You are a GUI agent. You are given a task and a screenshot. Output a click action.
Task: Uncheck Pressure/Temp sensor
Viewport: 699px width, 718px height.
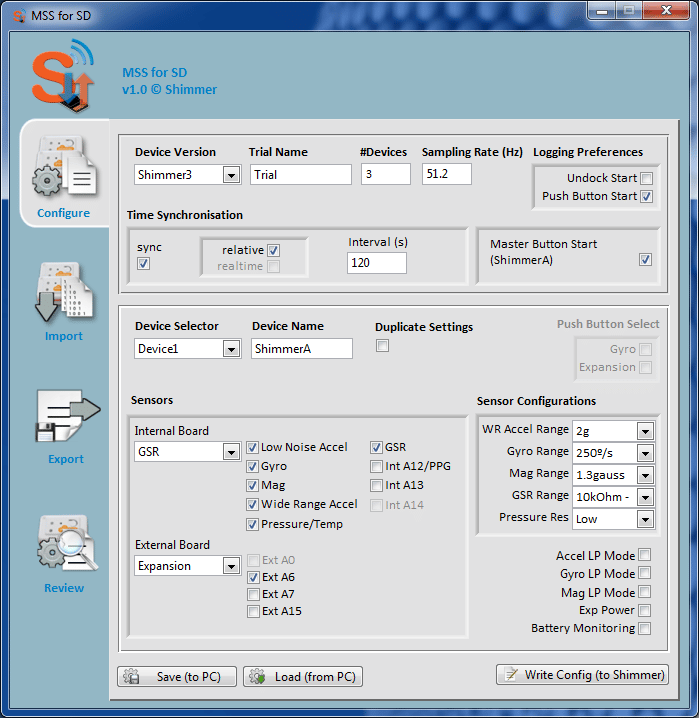point(252,524)
